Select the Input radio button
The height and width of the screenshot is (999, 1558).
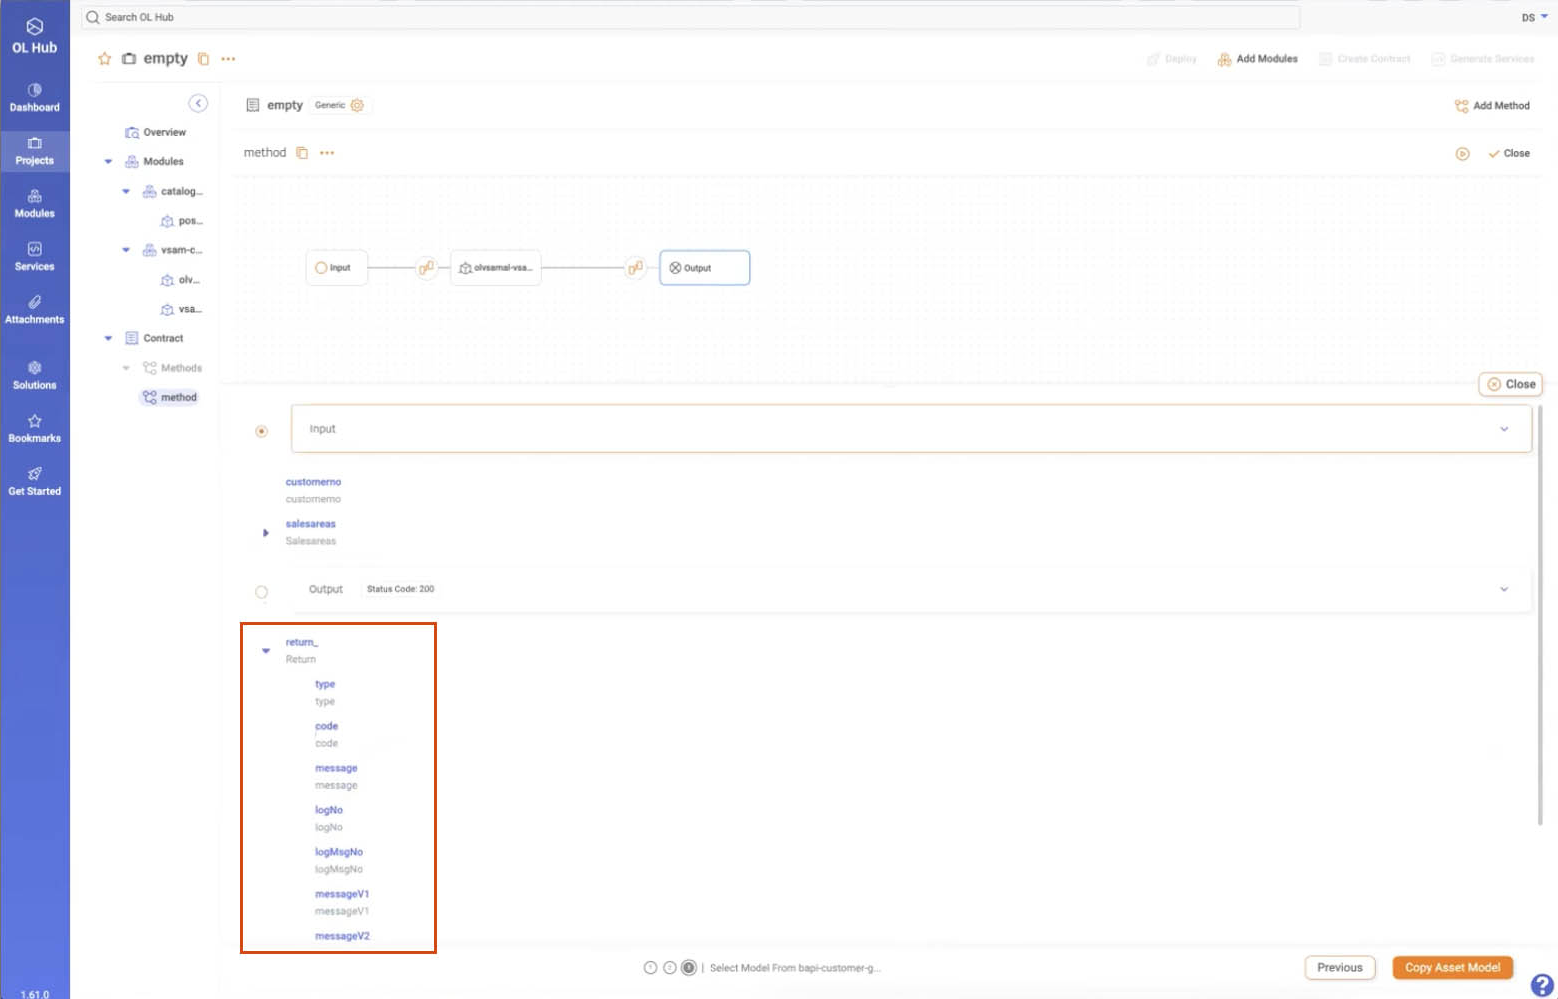click(261, 431)
